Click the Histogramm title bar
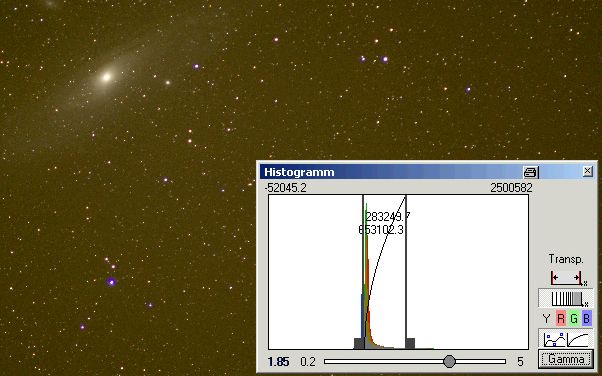The height and width of the screenshot is (376, 602). (391, 172)
